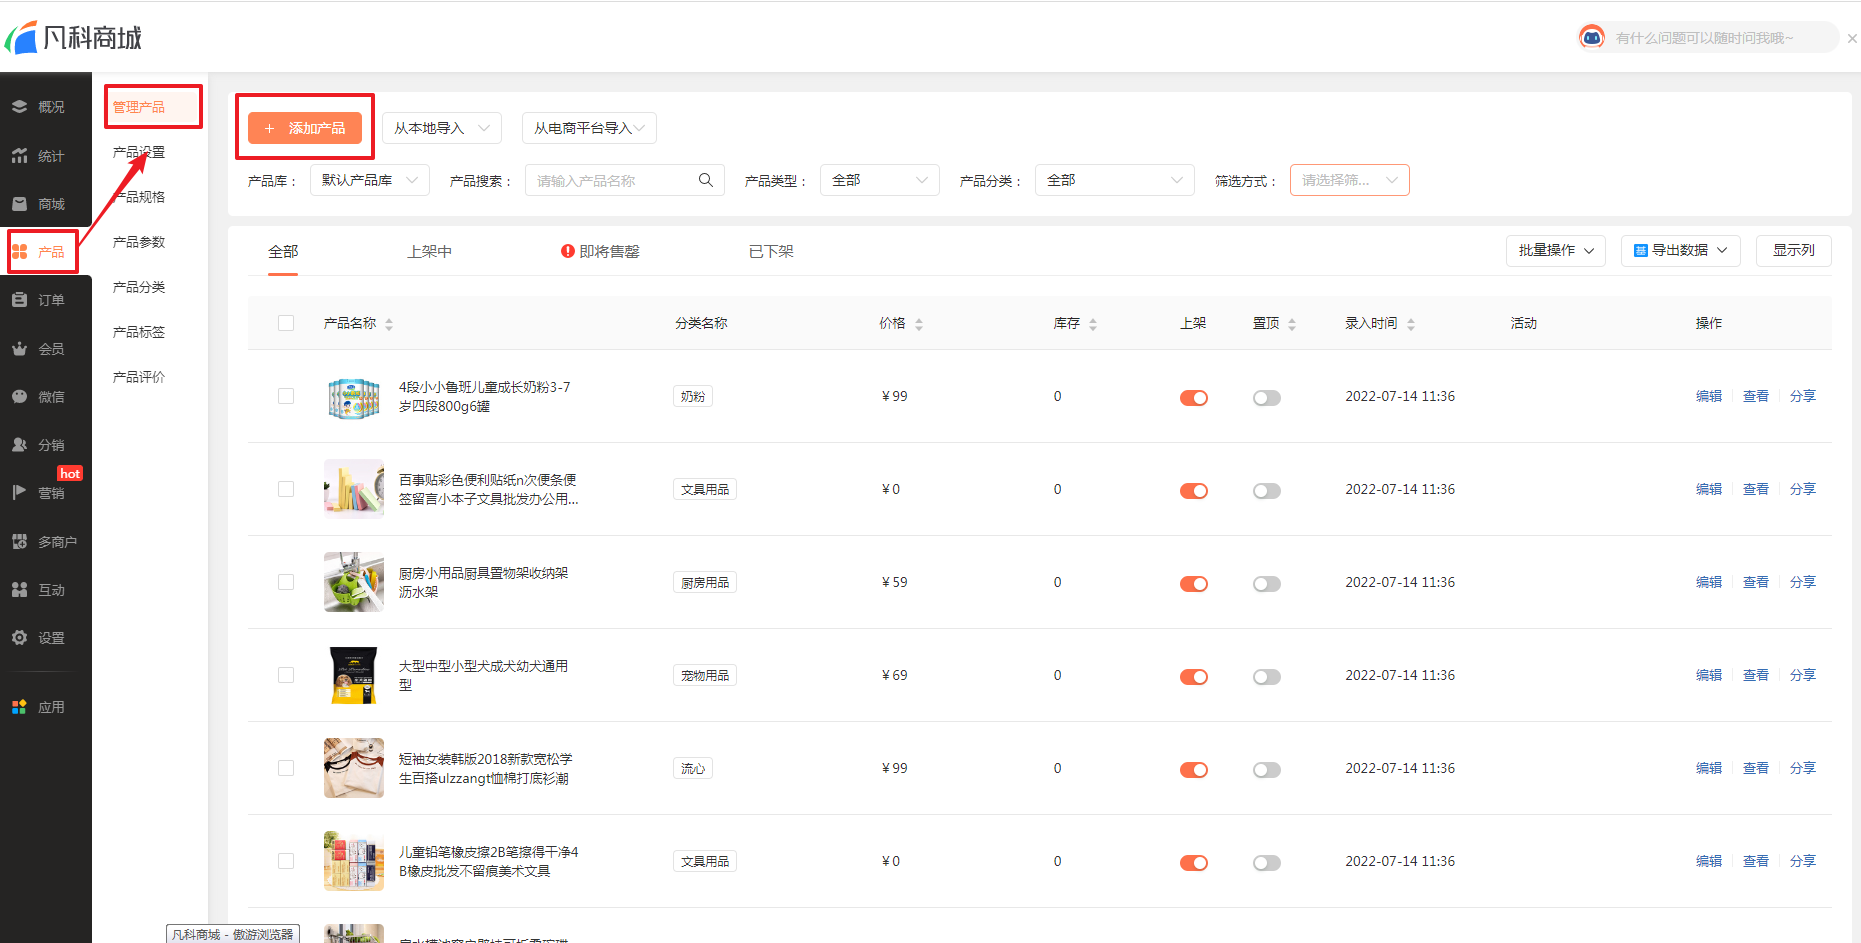The width and height of the screenshot is (1861, 943).
Task: Turn off 上架 switch for 奶粉 product
Action: point(1193,398)
